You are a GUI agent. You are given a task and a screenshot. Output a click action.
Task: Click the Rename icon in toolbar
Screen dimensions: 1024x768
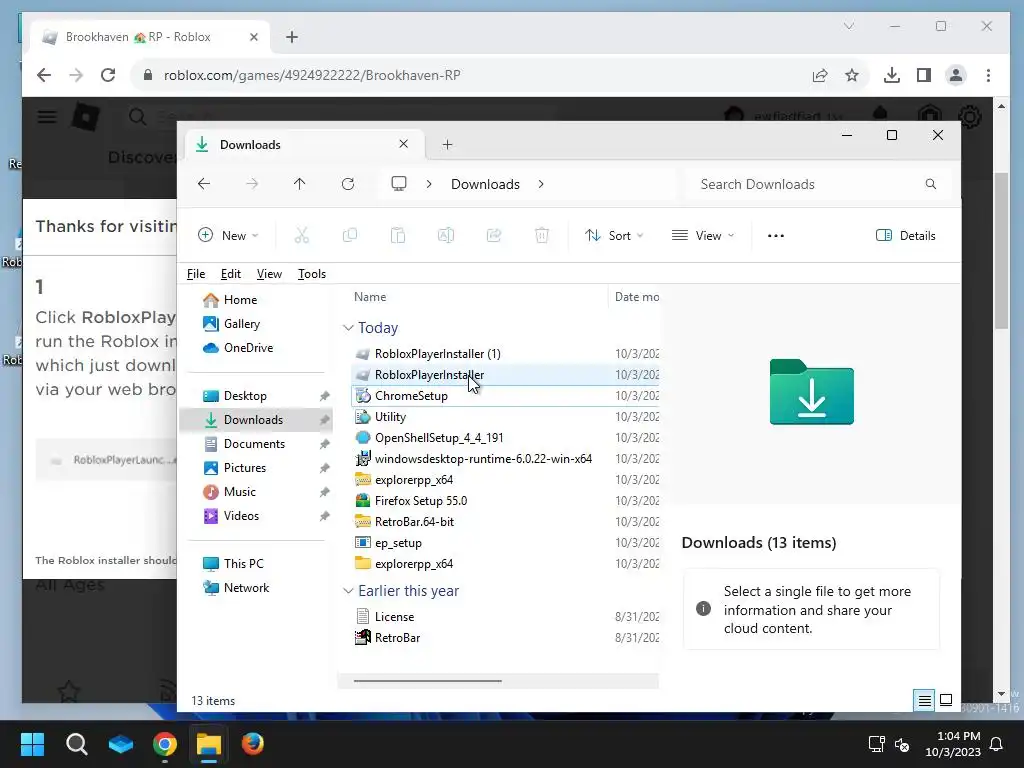446,235
